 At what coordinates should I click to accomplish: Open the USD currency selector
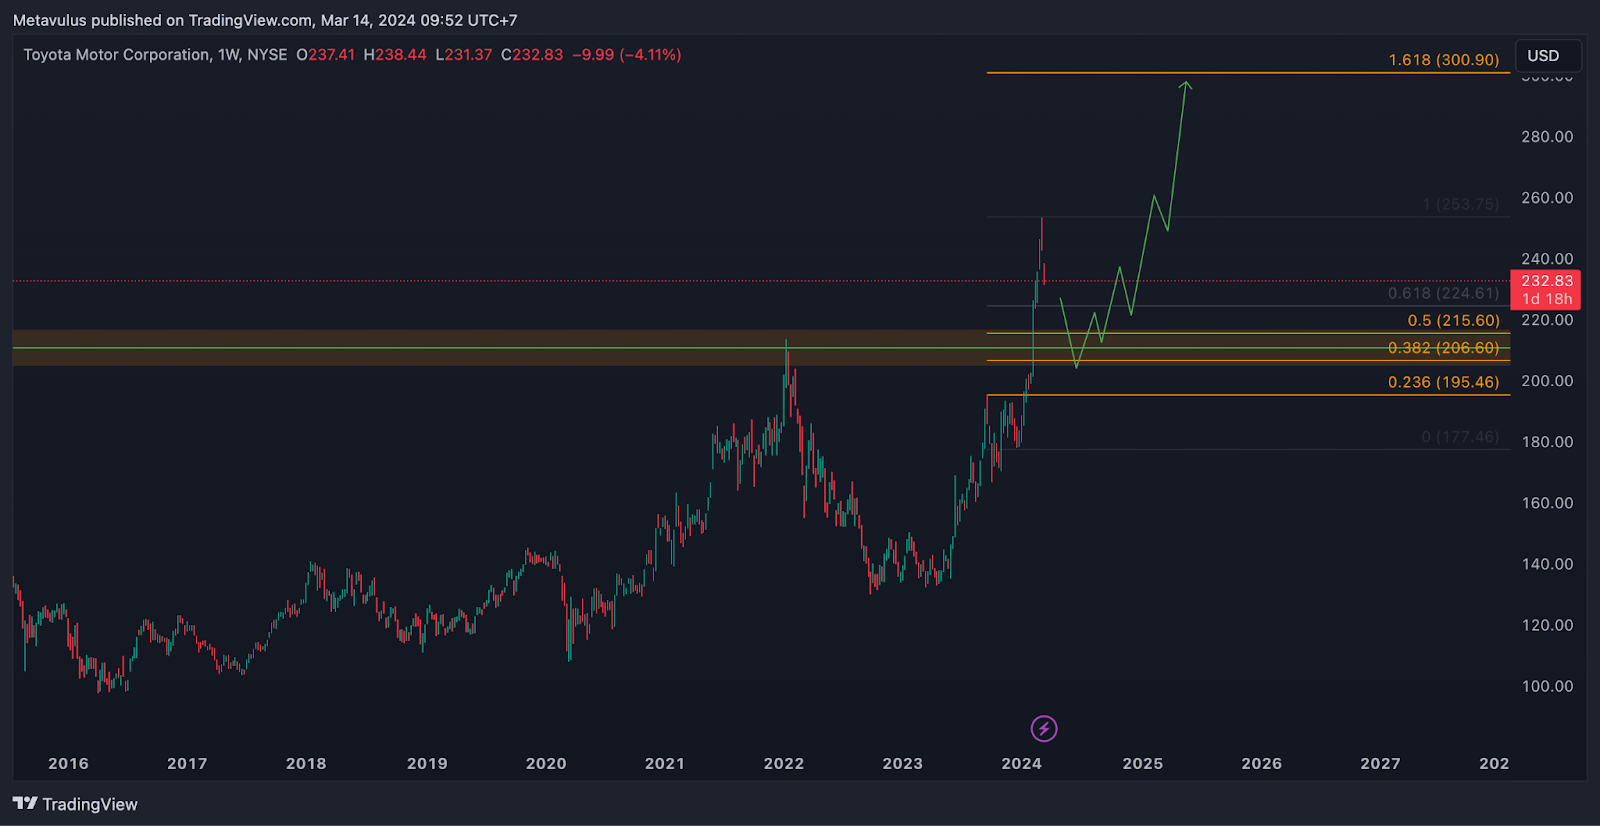[1547, 56]
